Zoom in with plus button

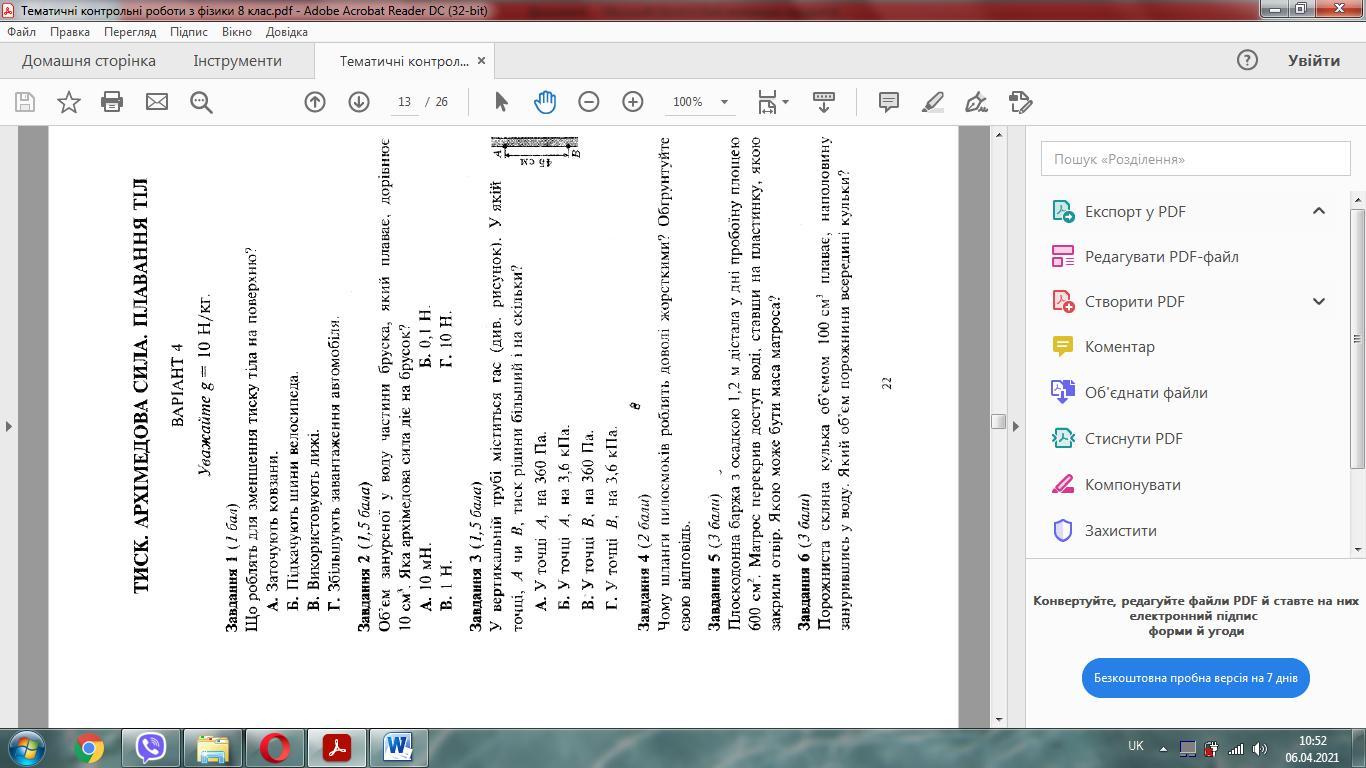633,102
